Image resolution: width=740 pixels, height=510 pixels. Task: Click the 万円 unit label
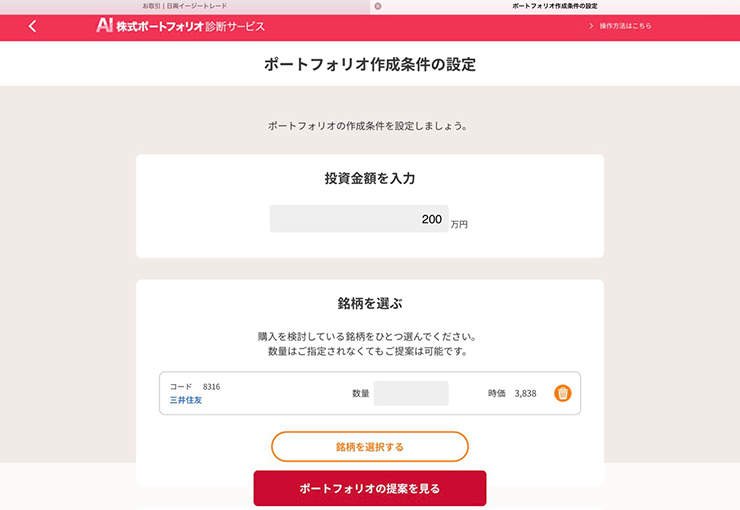pos(459,225)
